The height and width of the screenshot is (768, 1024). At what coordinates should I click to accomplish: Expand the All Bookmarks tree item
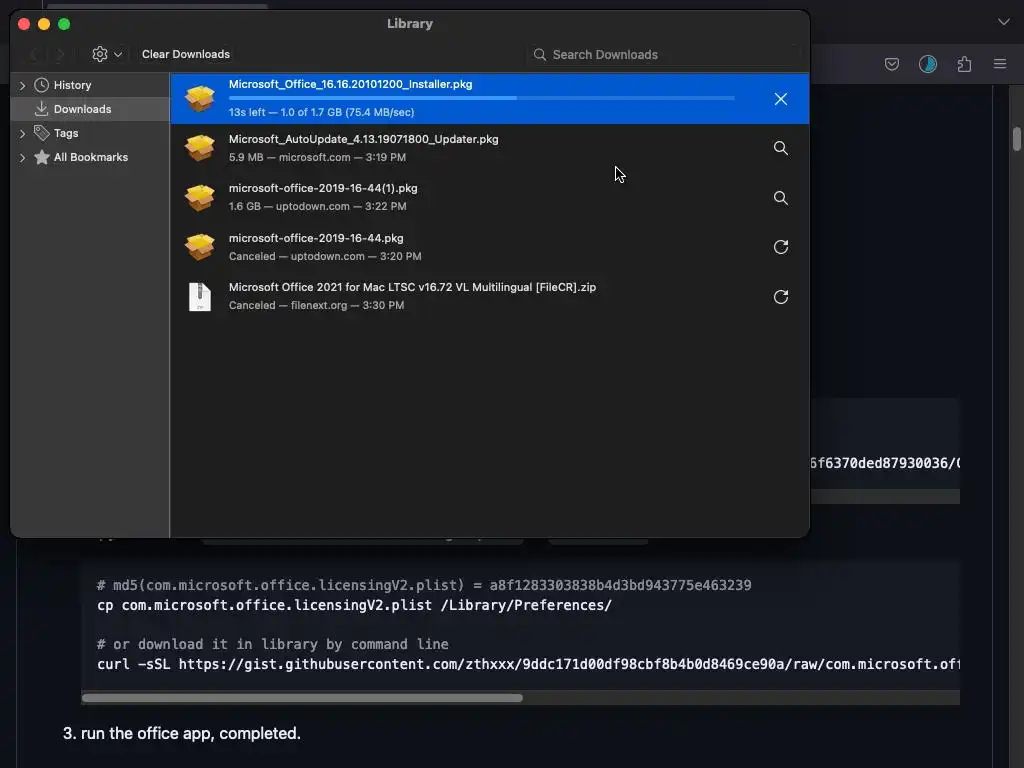22,157
